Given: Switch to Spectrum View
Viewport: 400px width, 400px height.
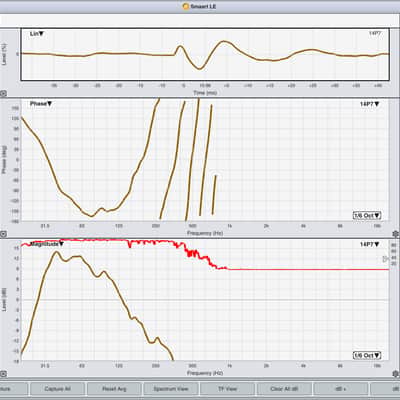Looking at the screenshot, I should [x=171, y=389].
